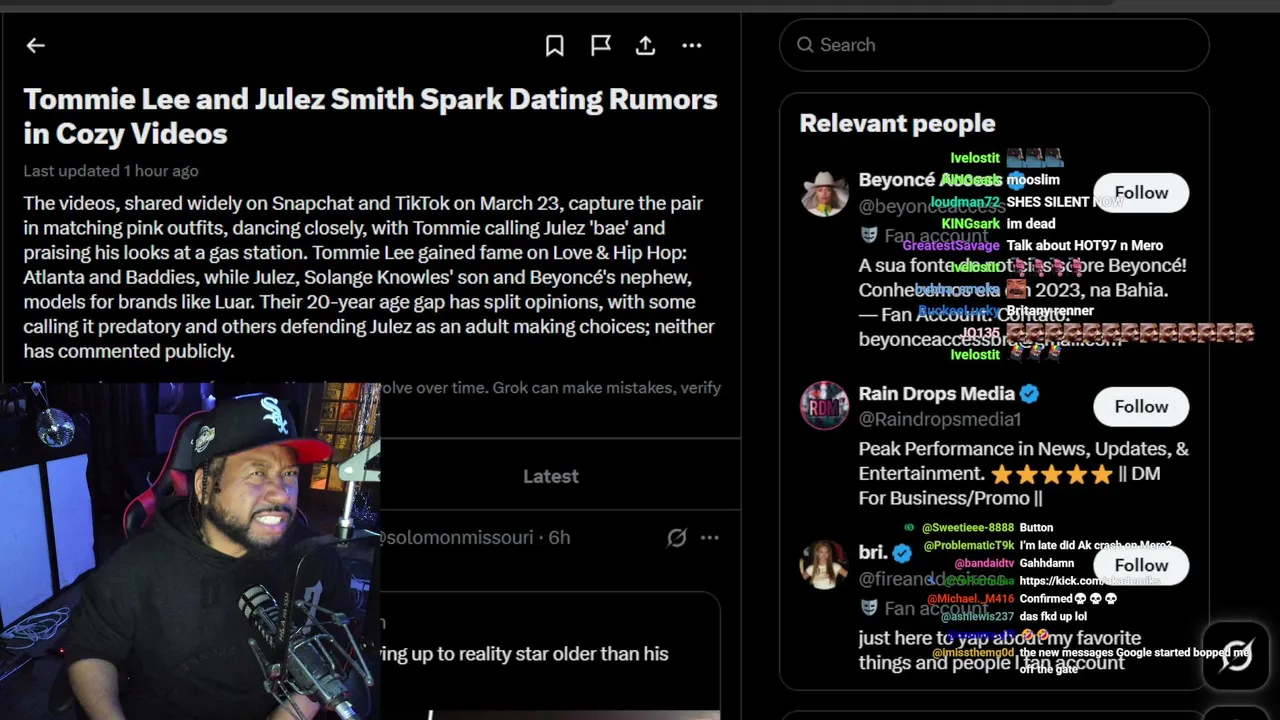
Task: Click the story headline Tommie Lee and Julez Smith
Action: point(371,116)
